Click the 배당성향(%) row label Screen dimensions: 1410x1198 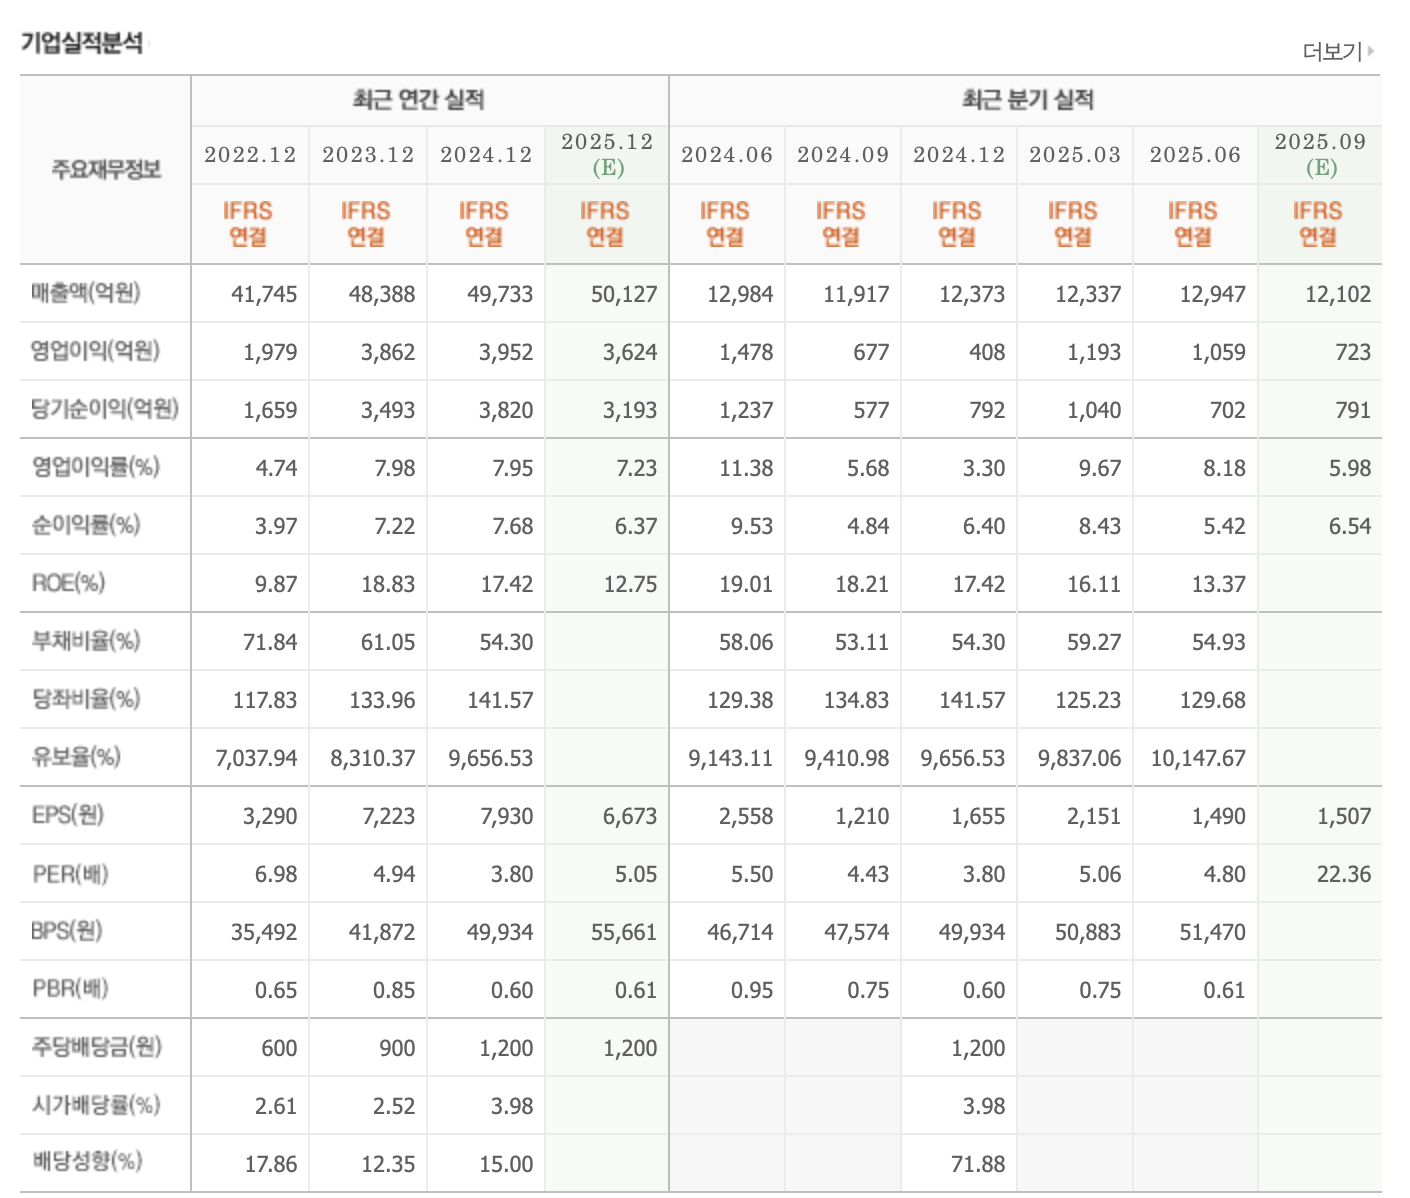point(87,1161)
